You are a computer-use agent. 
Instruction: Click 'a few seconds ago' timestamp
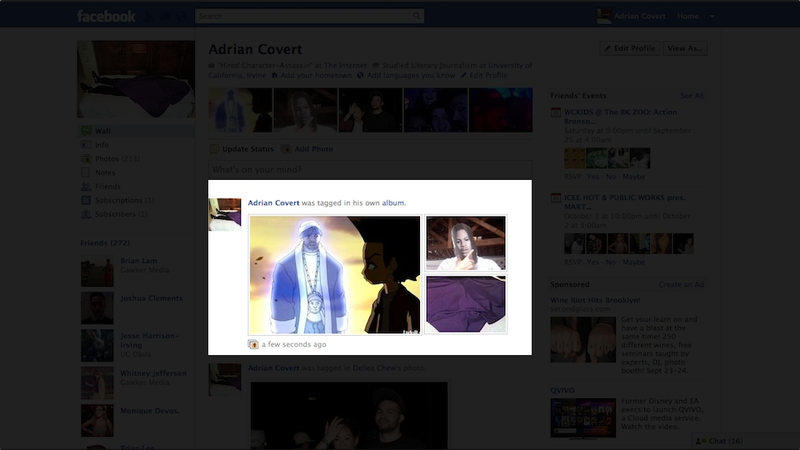point(294,344)
